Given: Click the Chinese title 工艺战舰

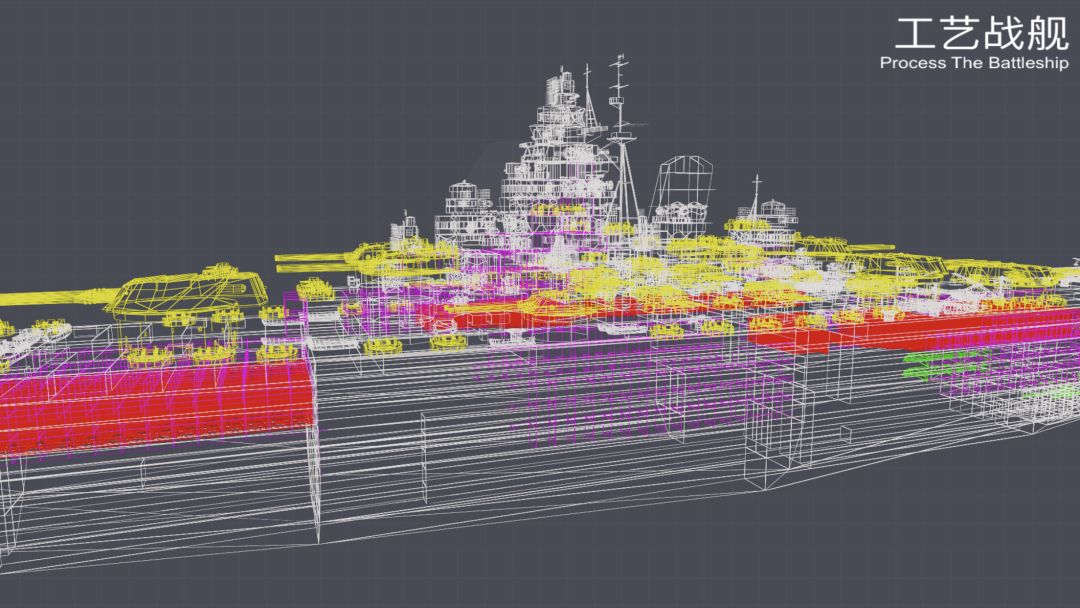Looking at the screenshot, I should click(x=982, y=34).
